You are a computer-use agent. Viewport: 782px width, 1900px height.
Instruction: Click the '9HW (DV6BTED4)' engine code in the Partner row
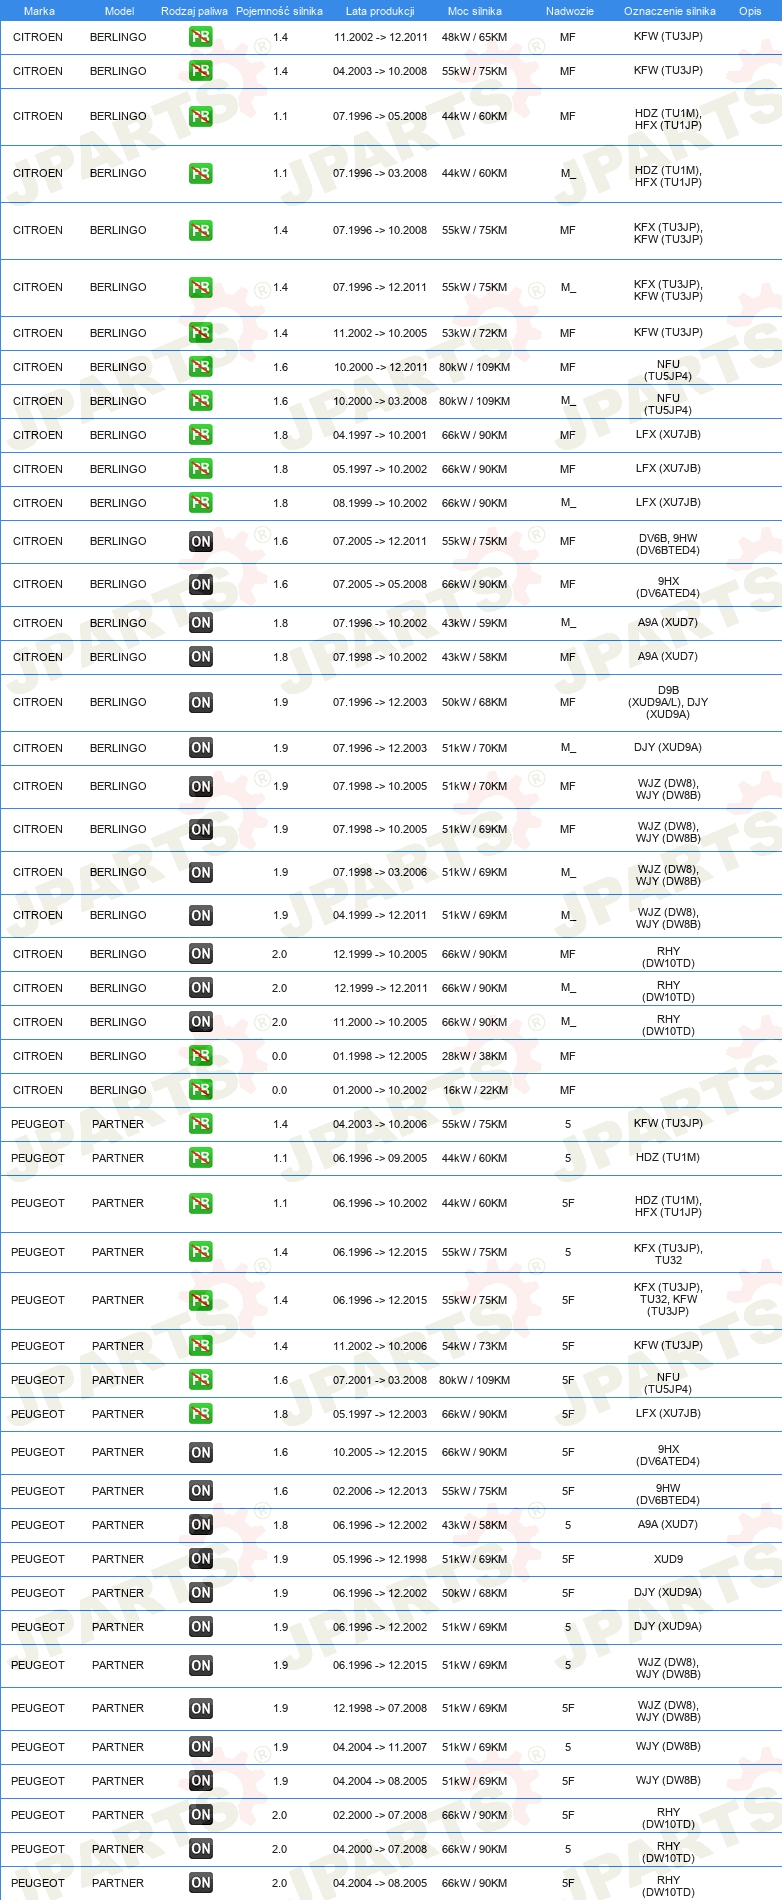[x=669, y=1494]
